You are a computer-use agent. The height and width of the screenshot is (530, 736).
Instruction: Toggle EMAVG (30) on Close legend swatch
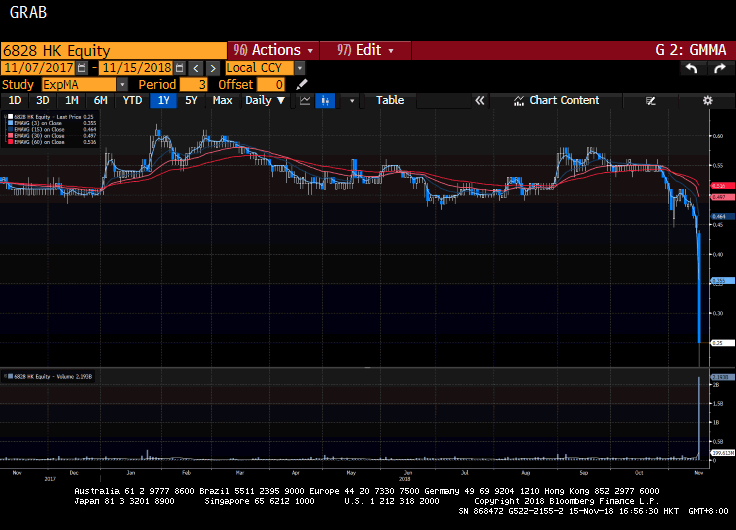pos(10,136)
